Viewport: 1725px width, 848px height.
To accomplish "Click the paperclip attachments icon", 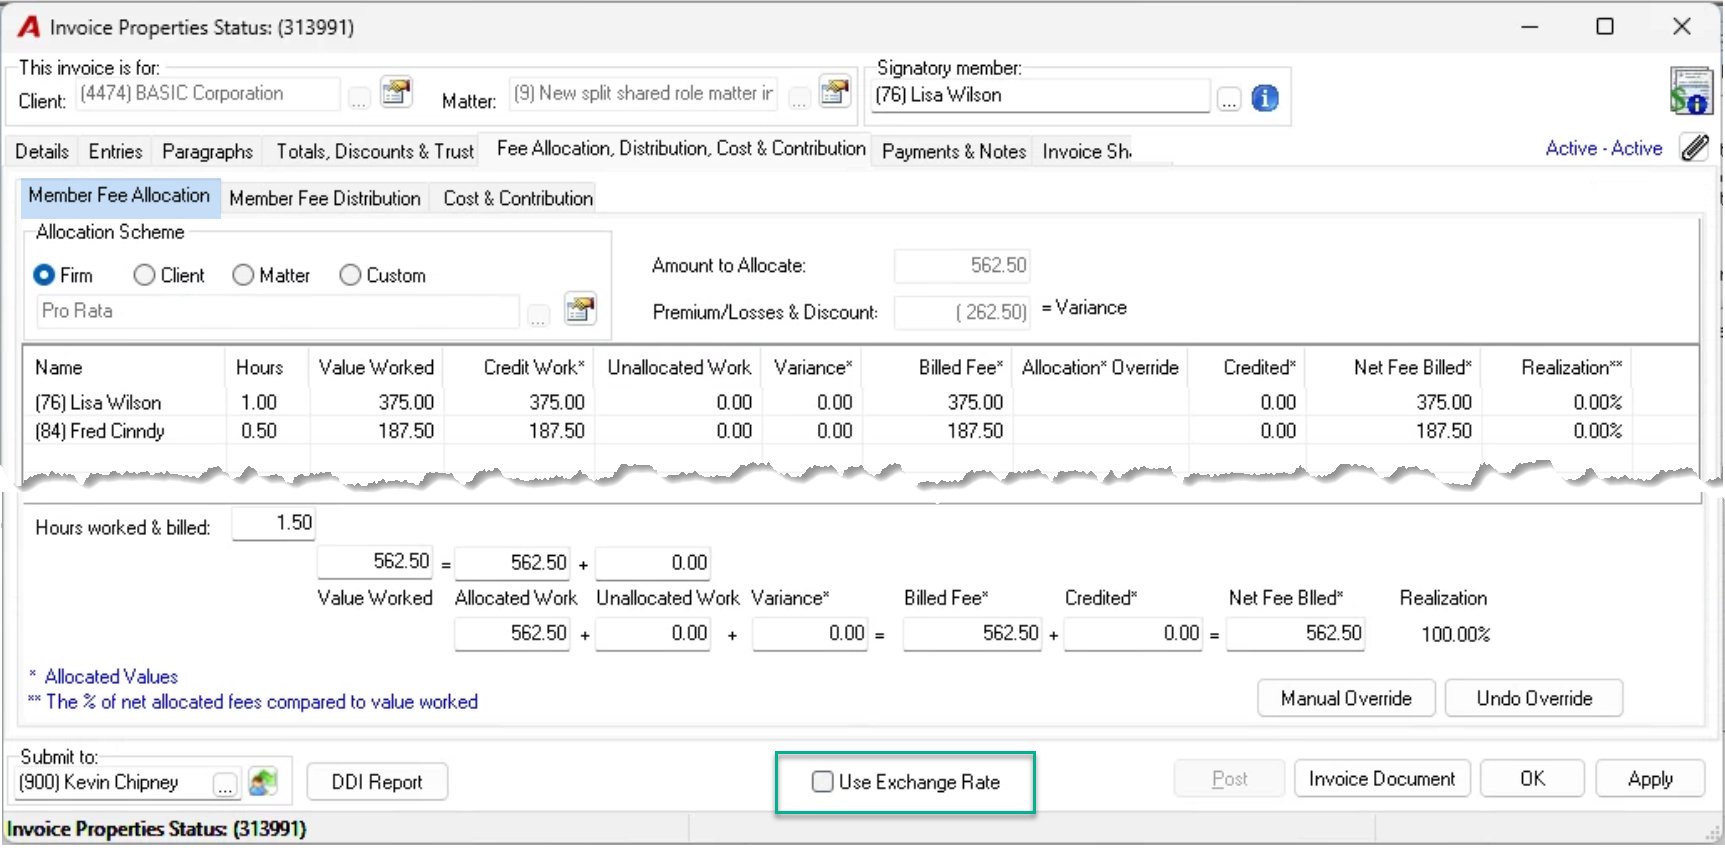I will pyautogui.click(x=1694, y=148).
